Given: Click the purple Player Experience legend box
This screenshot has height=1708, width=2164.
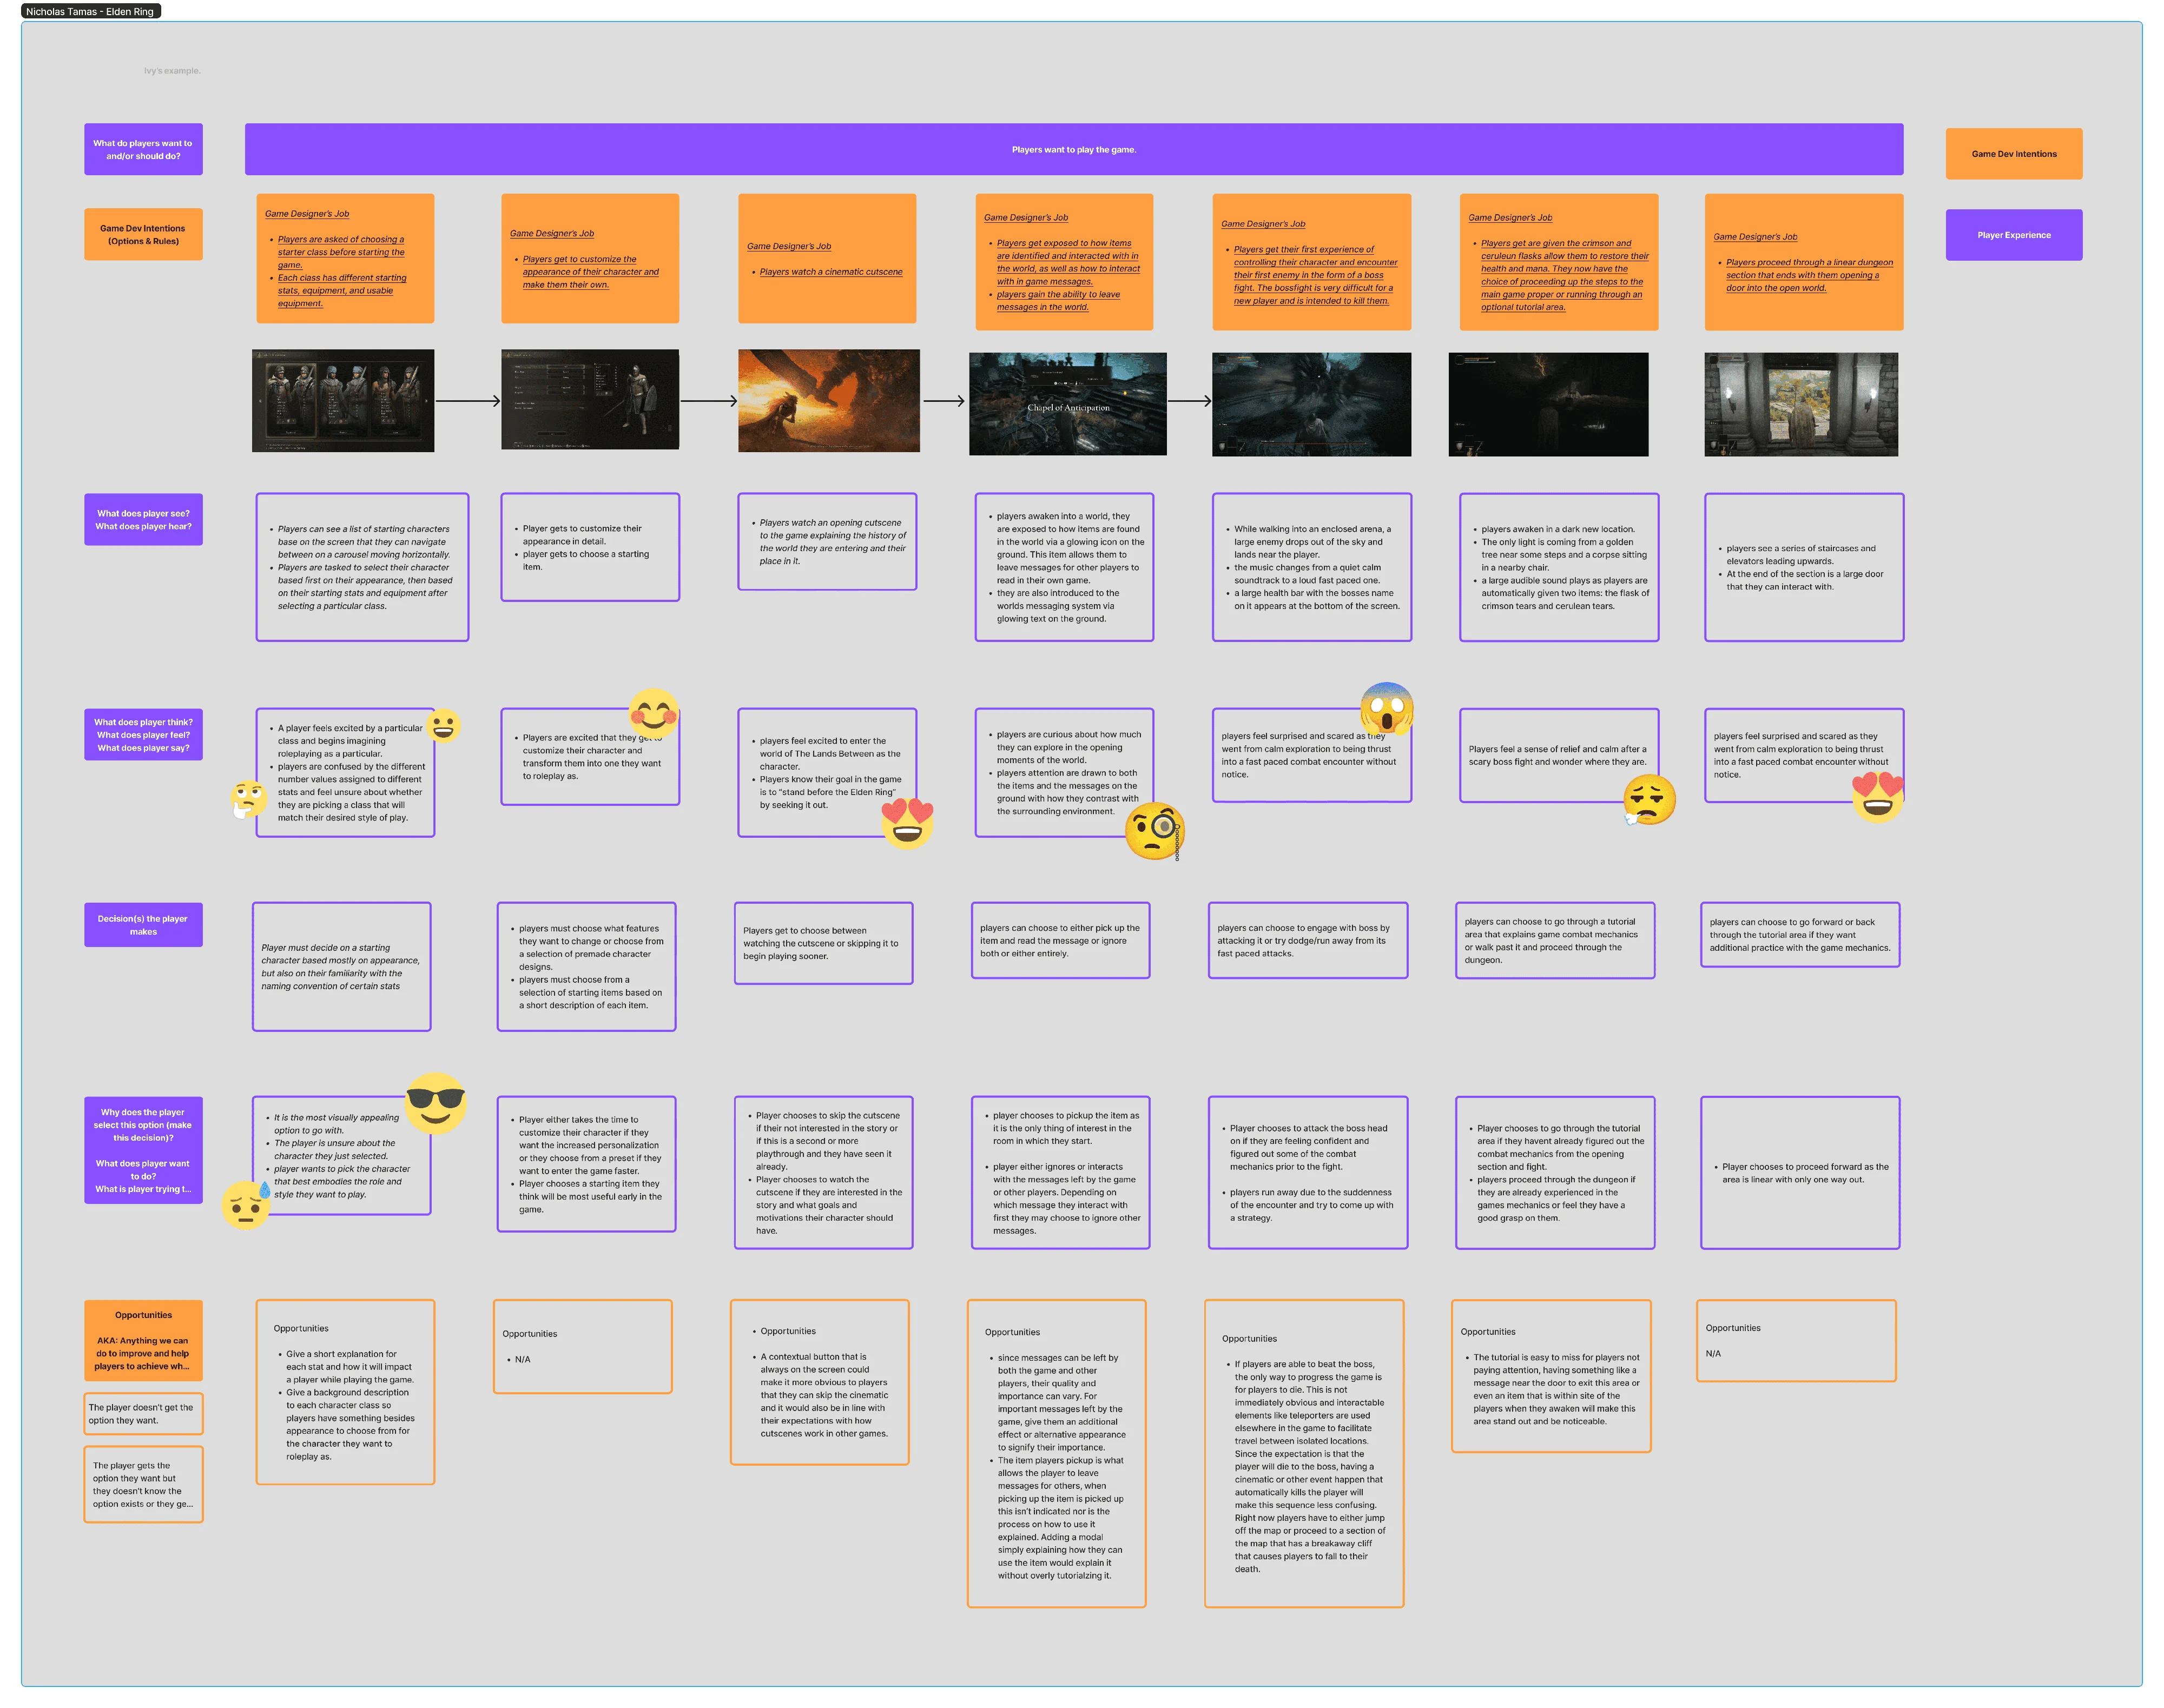Looking at the screenshot, I should tap(2013, 235).
